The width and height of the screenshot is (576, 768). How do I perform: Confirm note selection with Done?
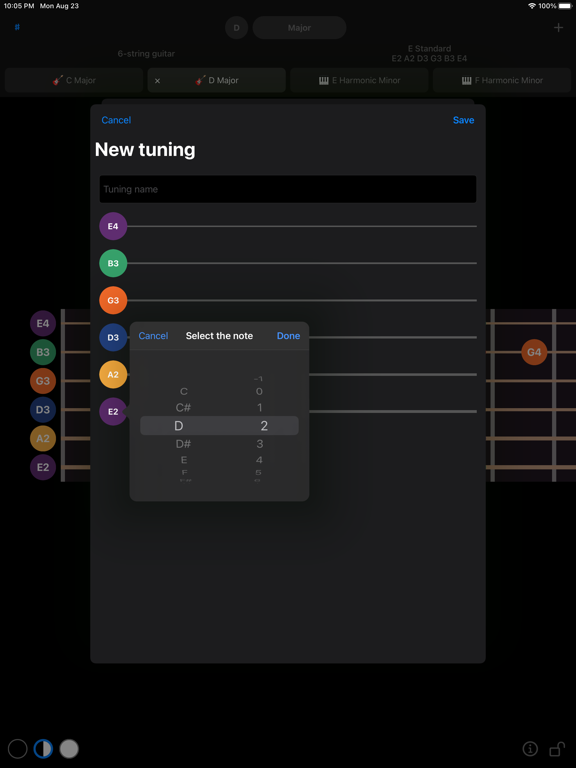(x=288, y=336)
